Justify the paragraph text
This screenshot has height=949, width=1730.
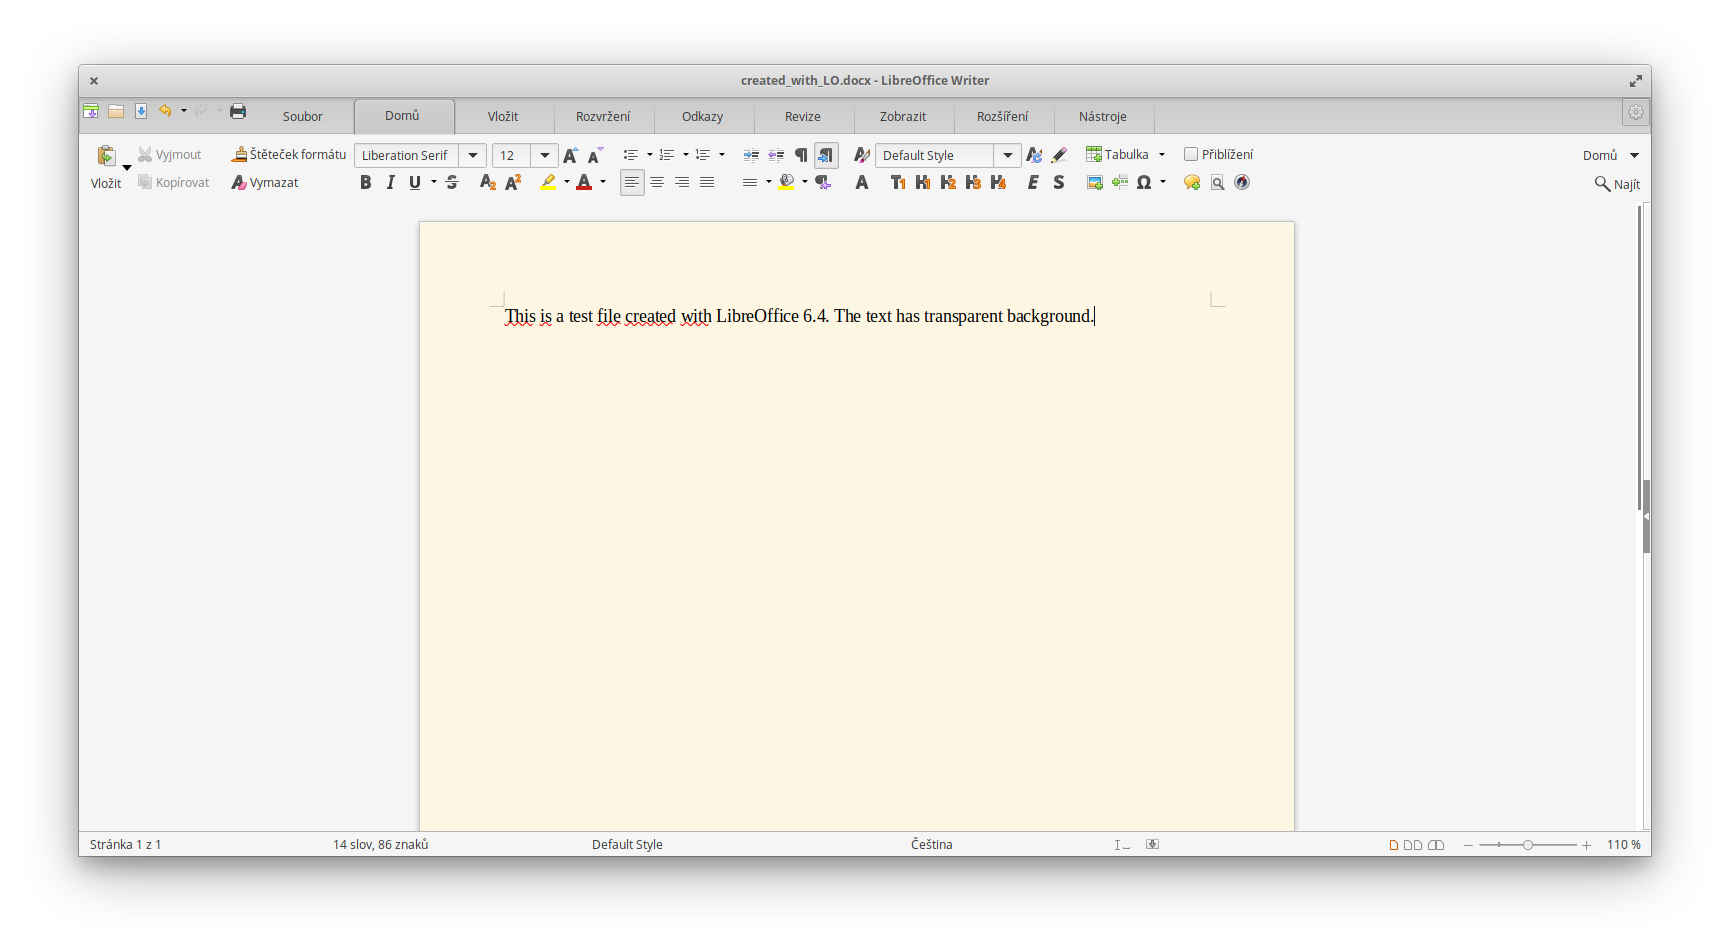(x=707, y=182)
